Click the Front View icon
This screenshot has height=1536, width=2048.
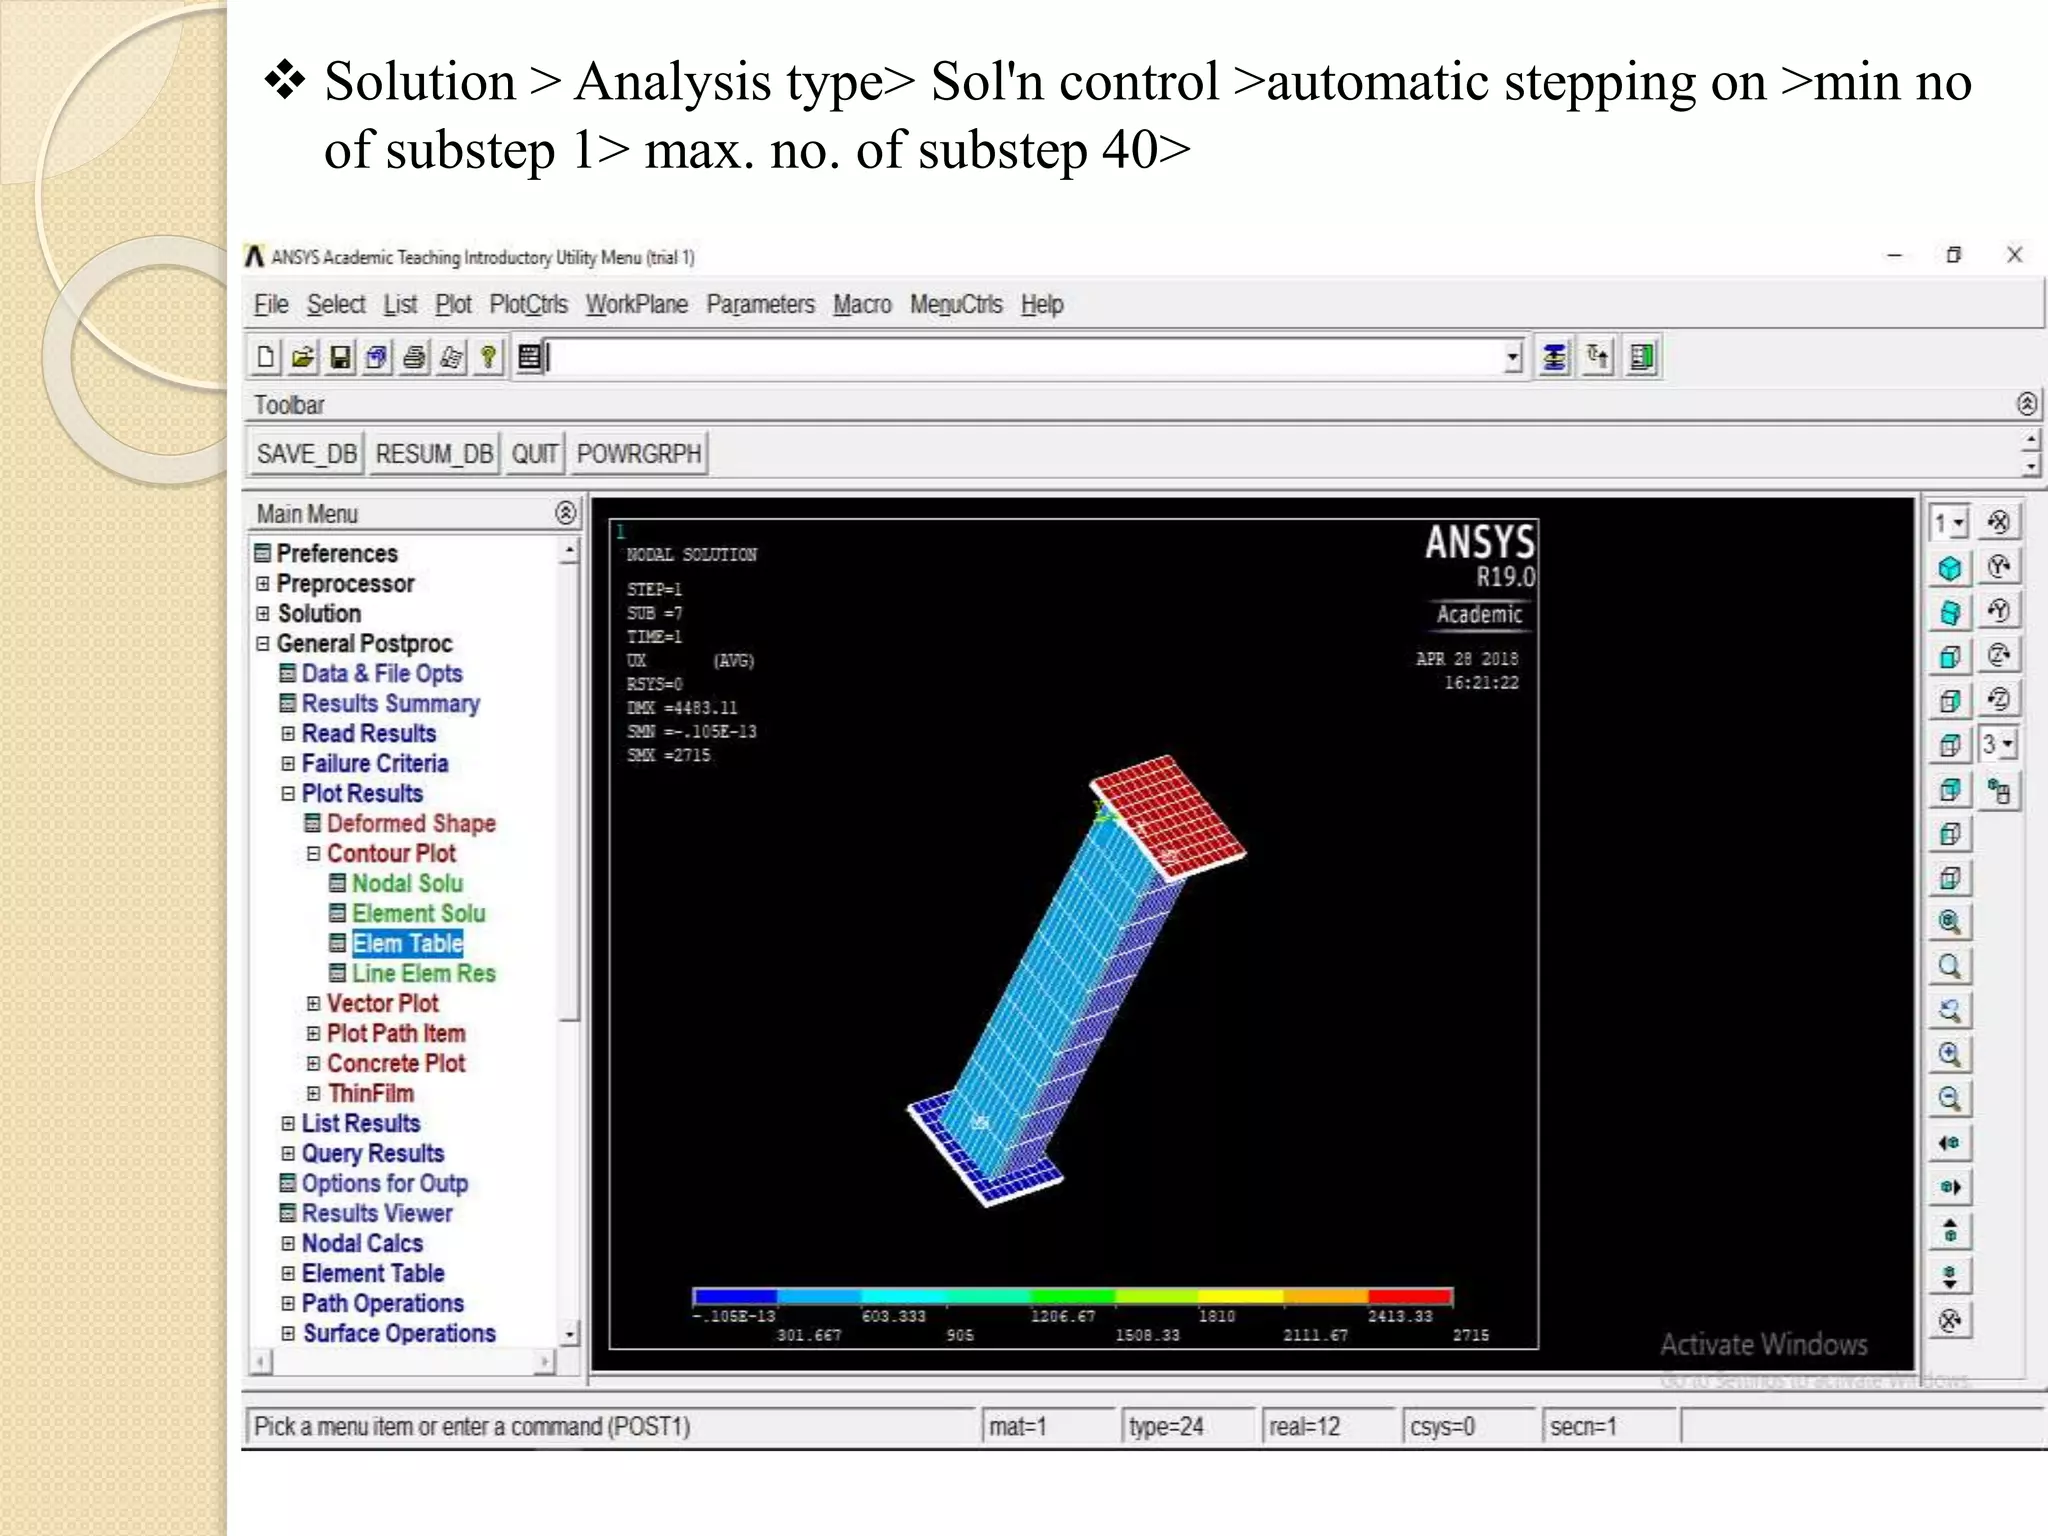(1949, 657)
